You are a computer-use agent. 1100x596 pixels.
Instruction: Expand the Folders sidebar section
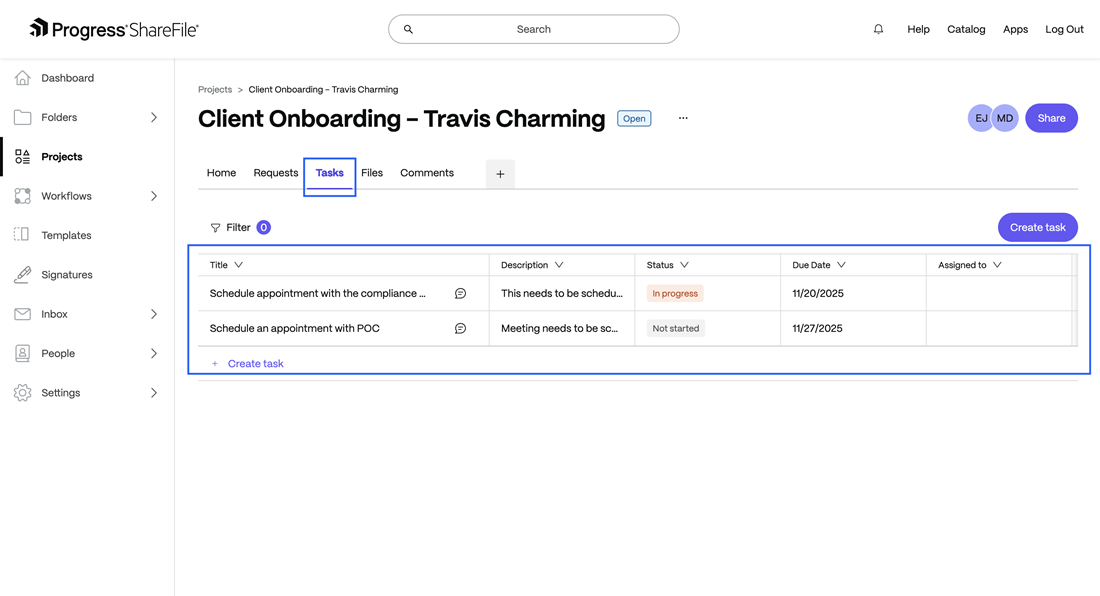coord(154,117)
